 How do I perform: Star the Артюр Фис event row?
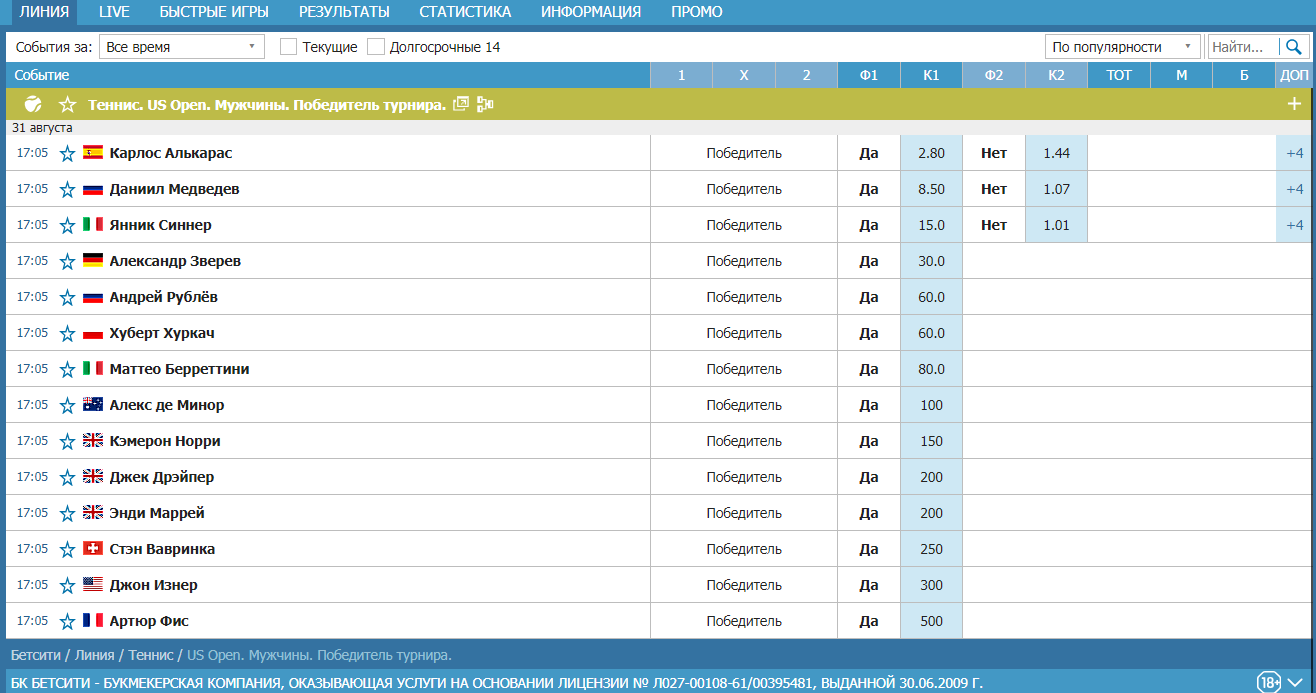(67, 622)
